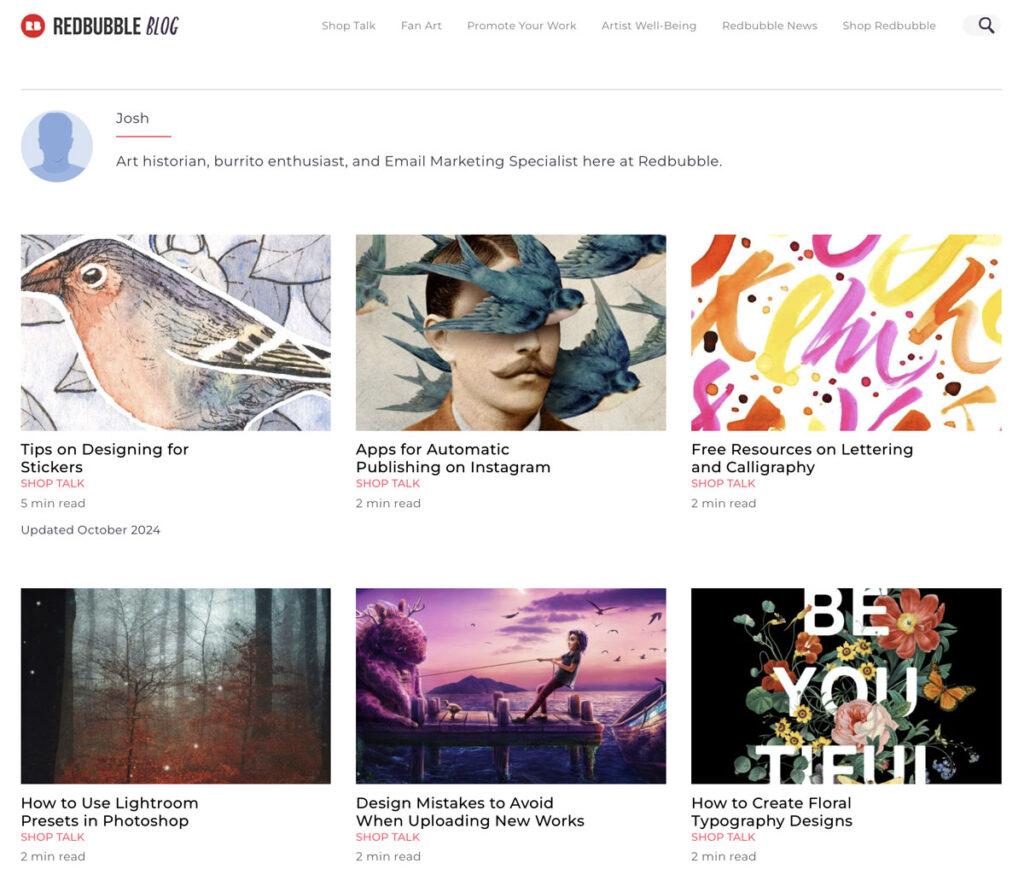The height and width of the screenshot is (881, 1024).
Task: Open the floral Be You Tiful image
Action: click(x=845, y=685)
